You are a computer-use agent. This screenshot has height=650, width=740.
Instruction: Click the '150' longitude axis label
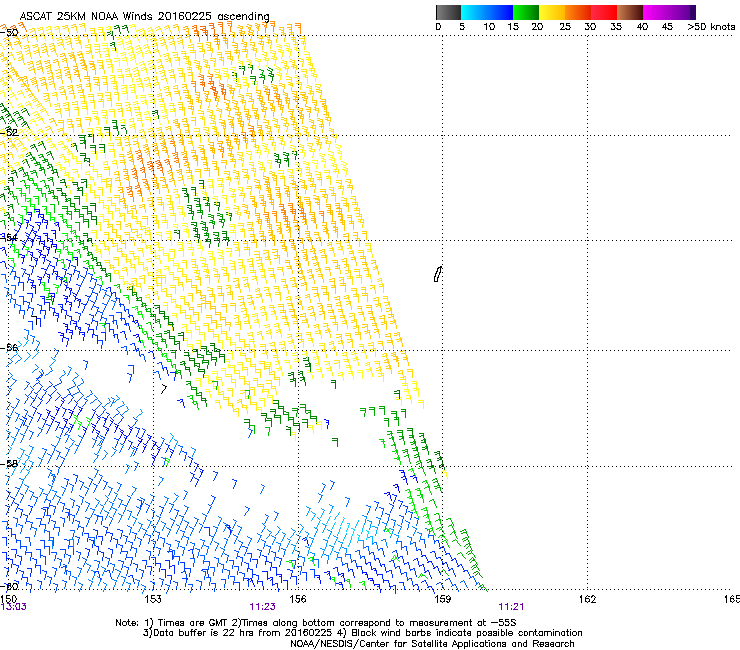click(8, 599)
